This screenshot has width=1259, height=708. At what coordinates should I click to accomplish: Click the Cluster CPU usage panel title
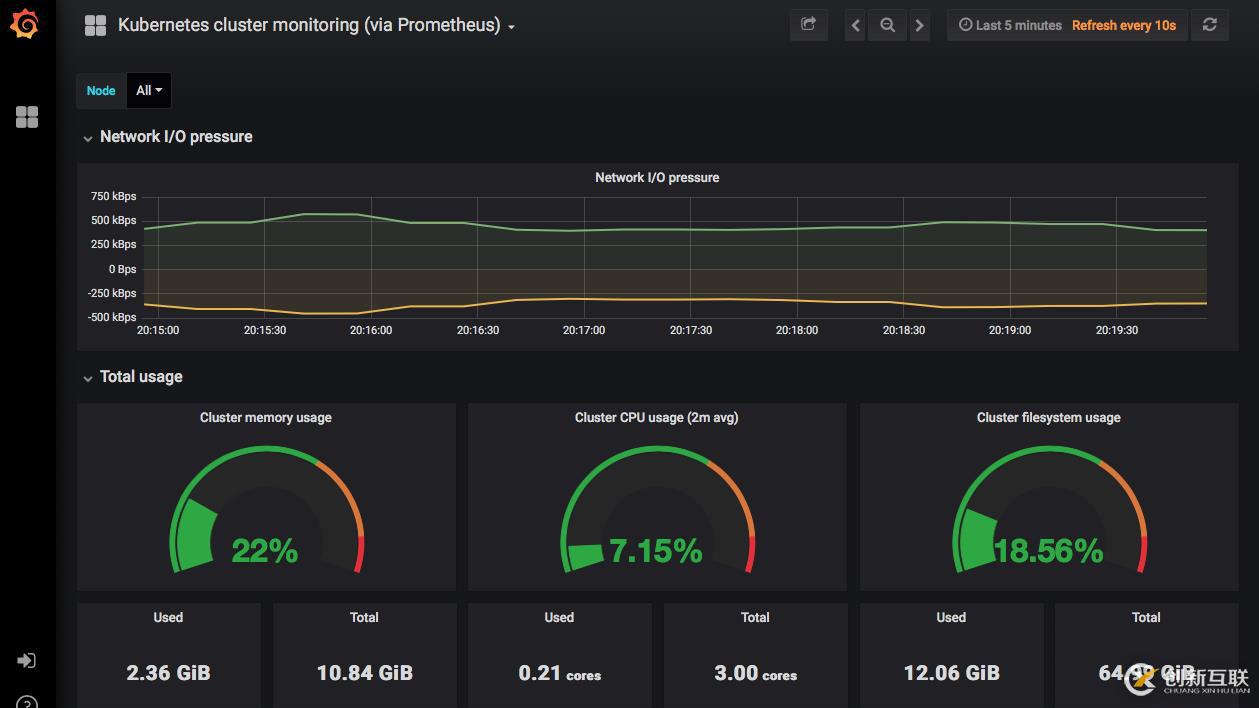tap(656, 418)
